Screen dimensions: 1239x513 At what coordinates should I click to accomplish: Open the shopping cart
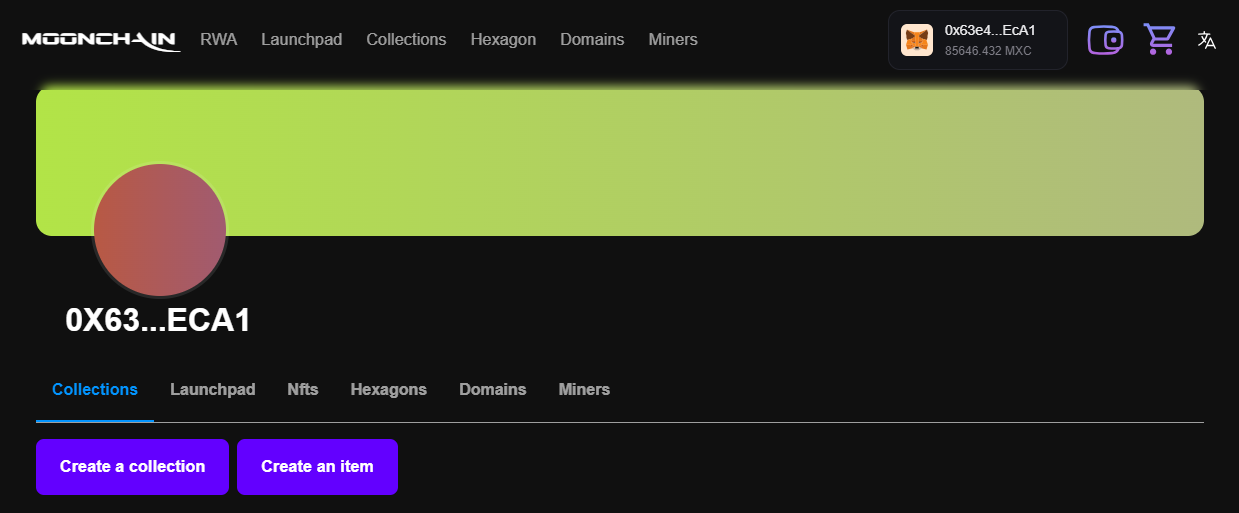coord(1160,40)
